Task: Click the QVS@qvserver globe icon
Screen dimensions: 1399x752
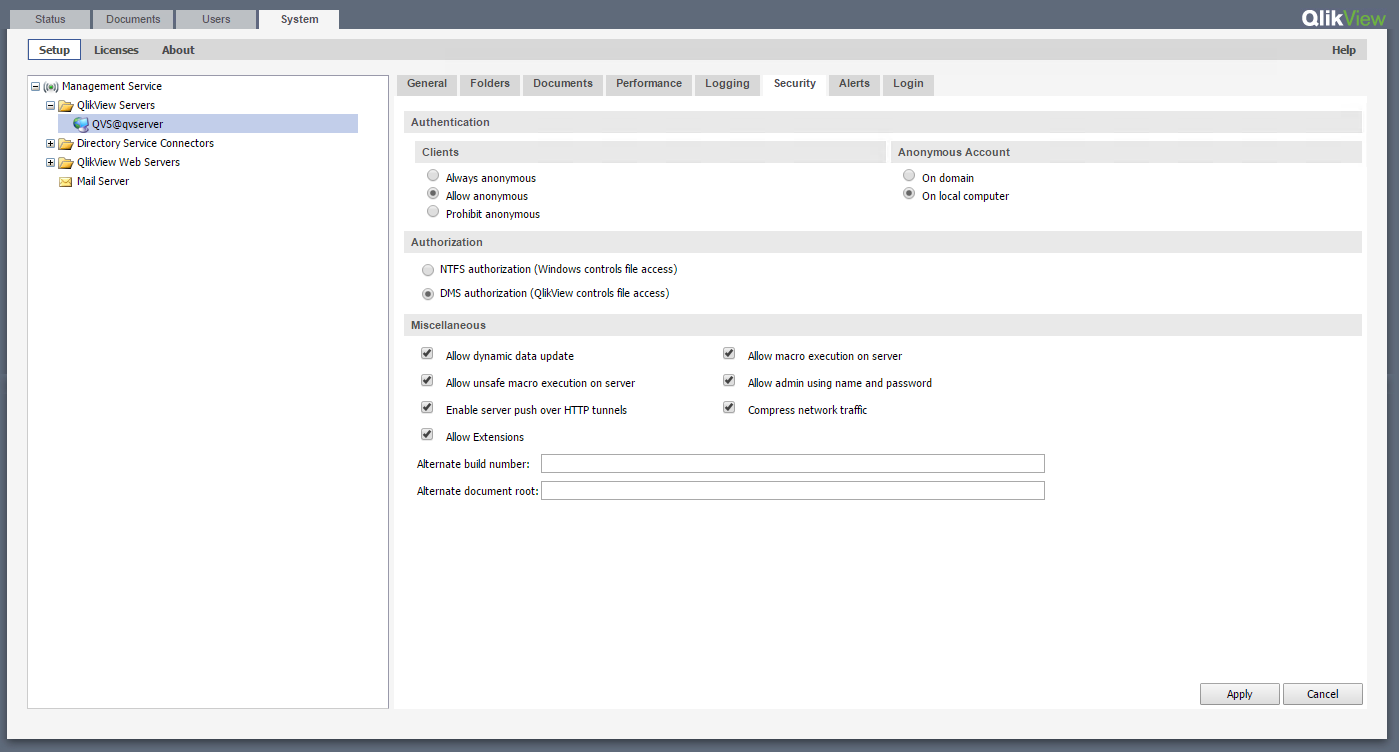Action: (81, 124)
